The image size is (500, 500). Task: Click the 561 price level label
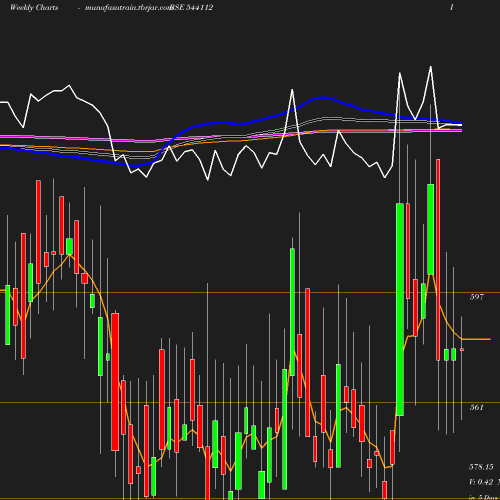[477, 407]
